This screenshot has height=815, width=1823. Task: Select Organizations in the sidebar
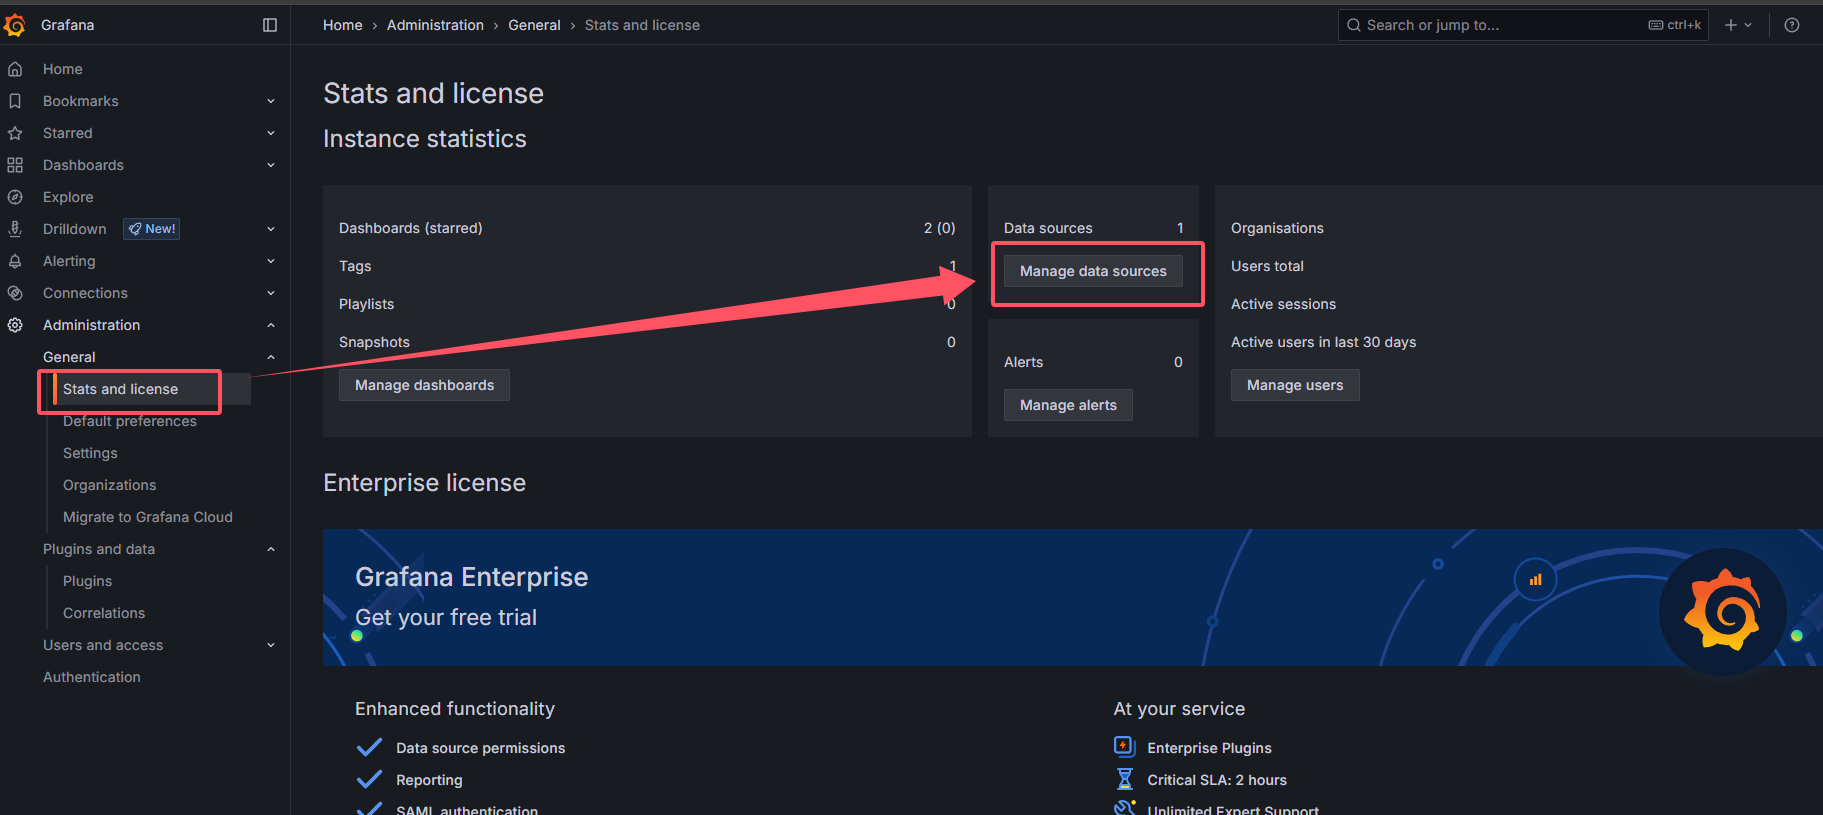pos(109,485)
